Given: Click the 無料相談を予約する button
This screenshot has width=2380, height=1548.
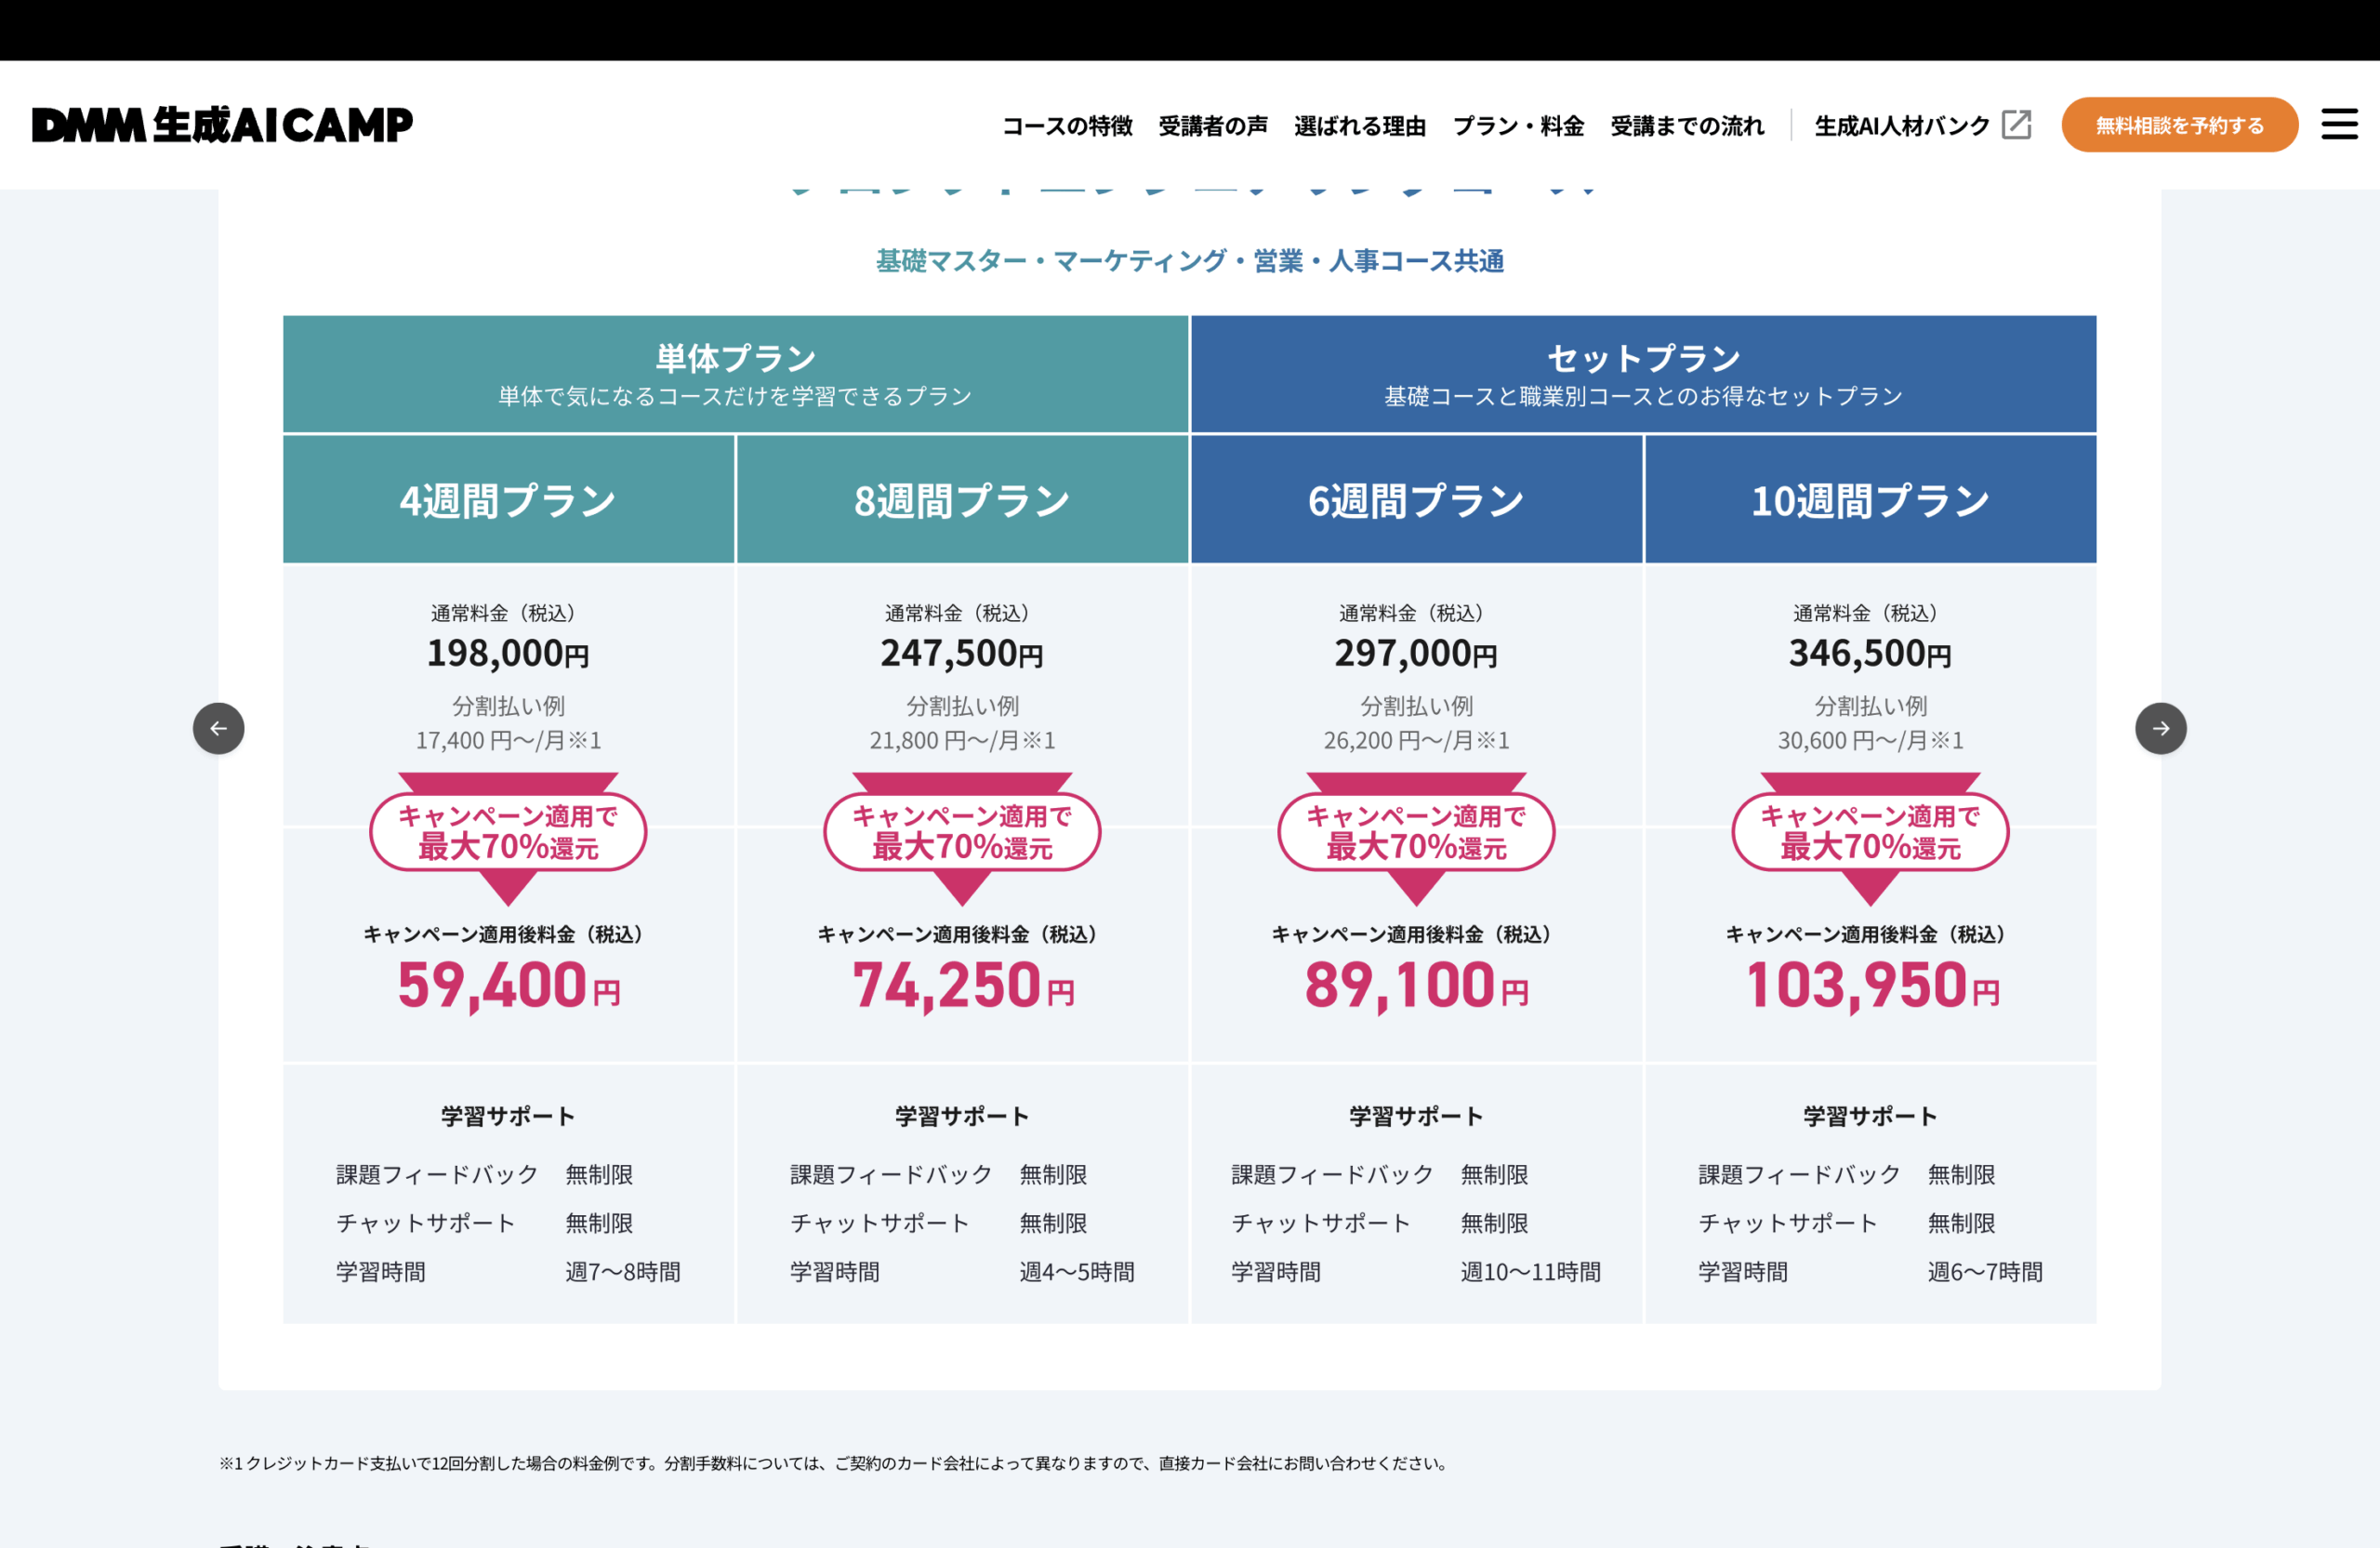Looking at the screenshot, I should [x=2180, y=124].
